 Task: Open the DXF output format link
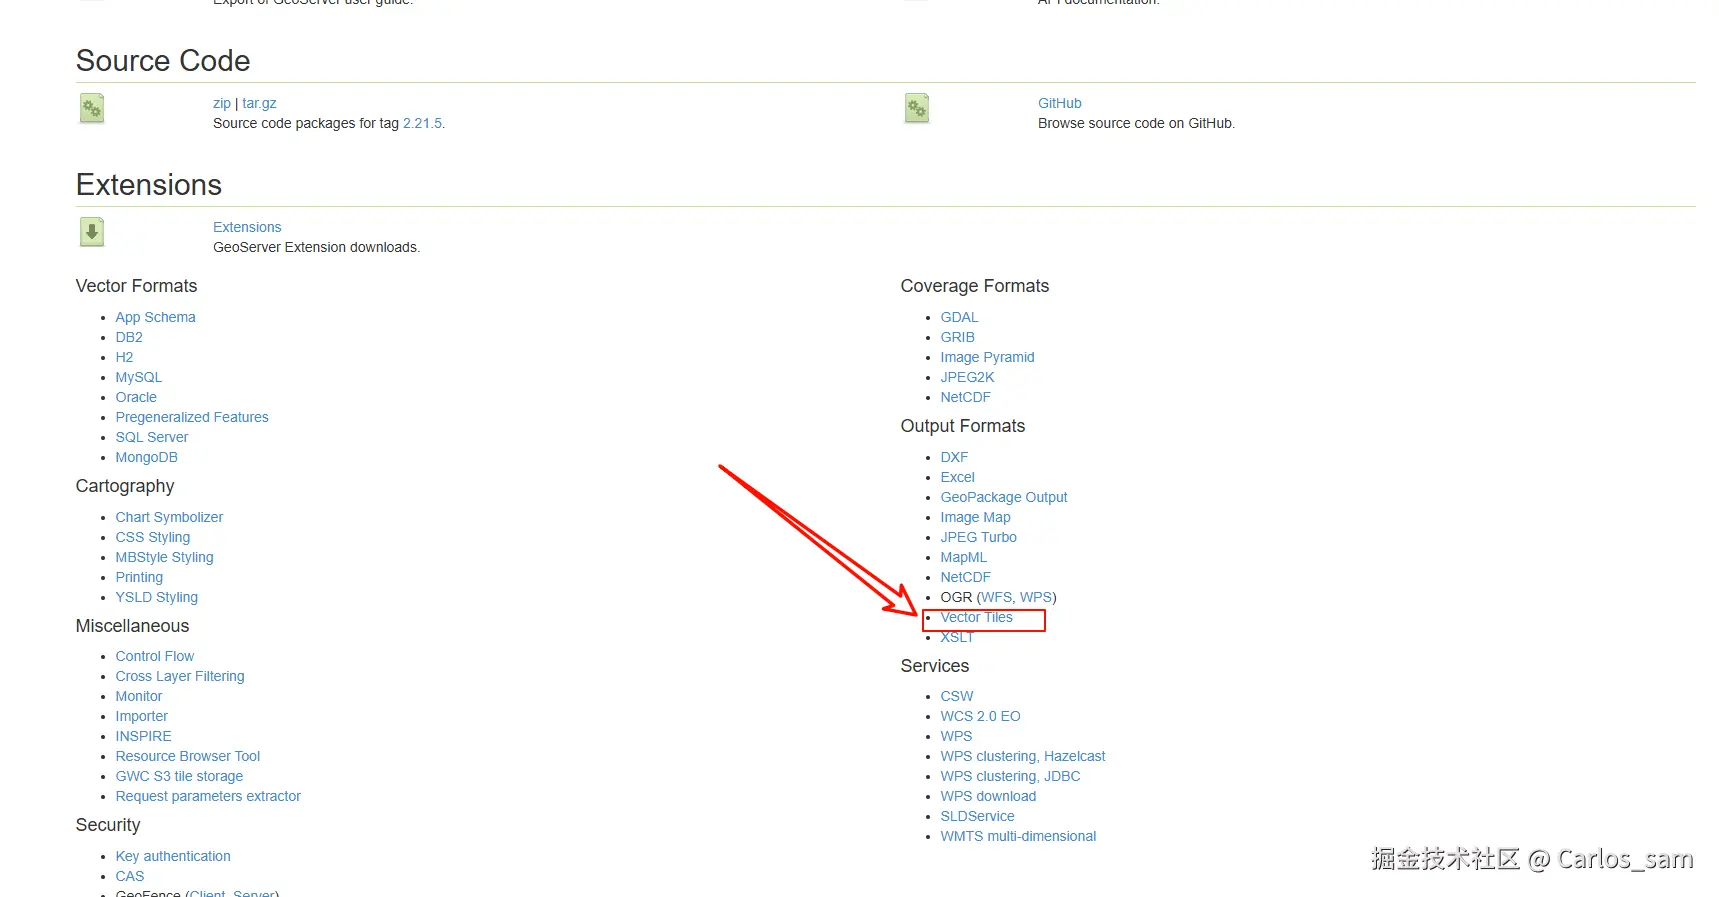(x=954, y=457)
